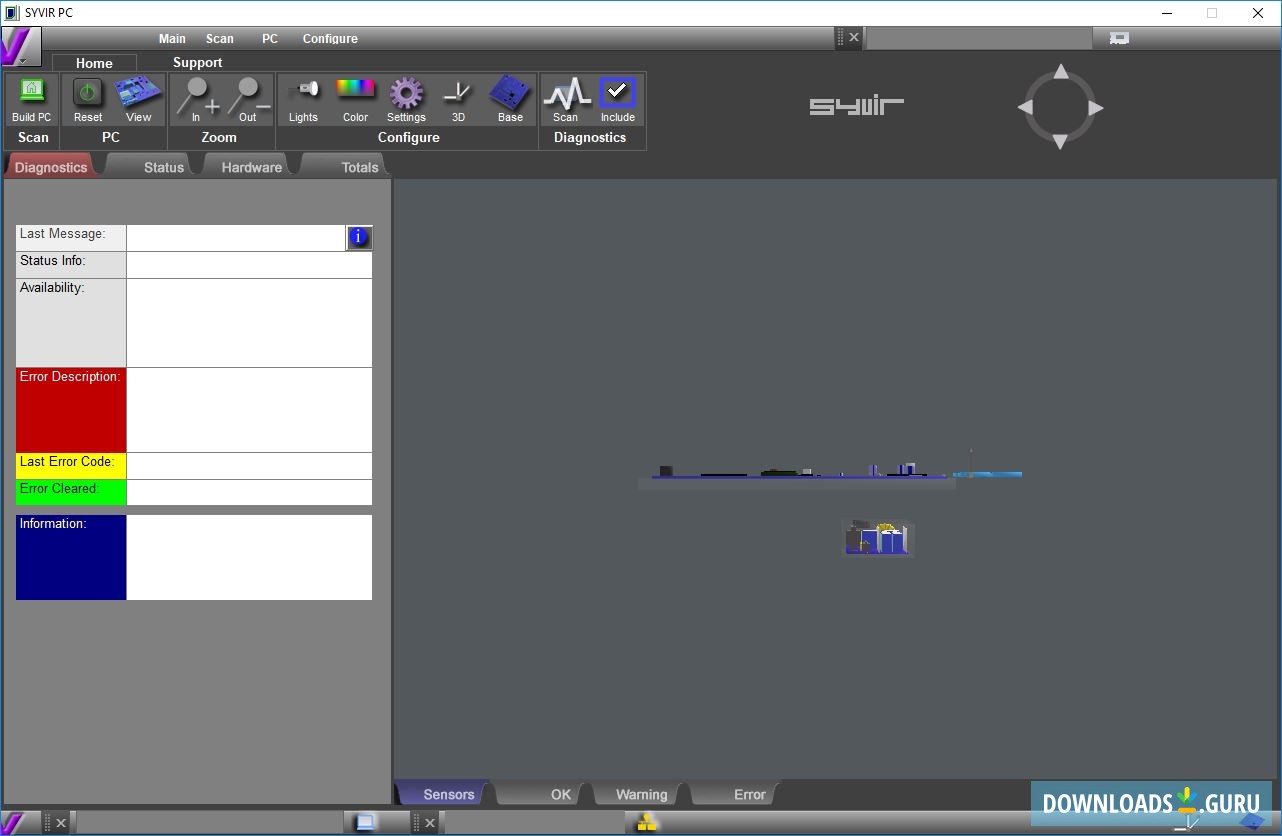Close the first bottom toolbar with X
The width and height of the screenshot is (1282, 836).
61,823
